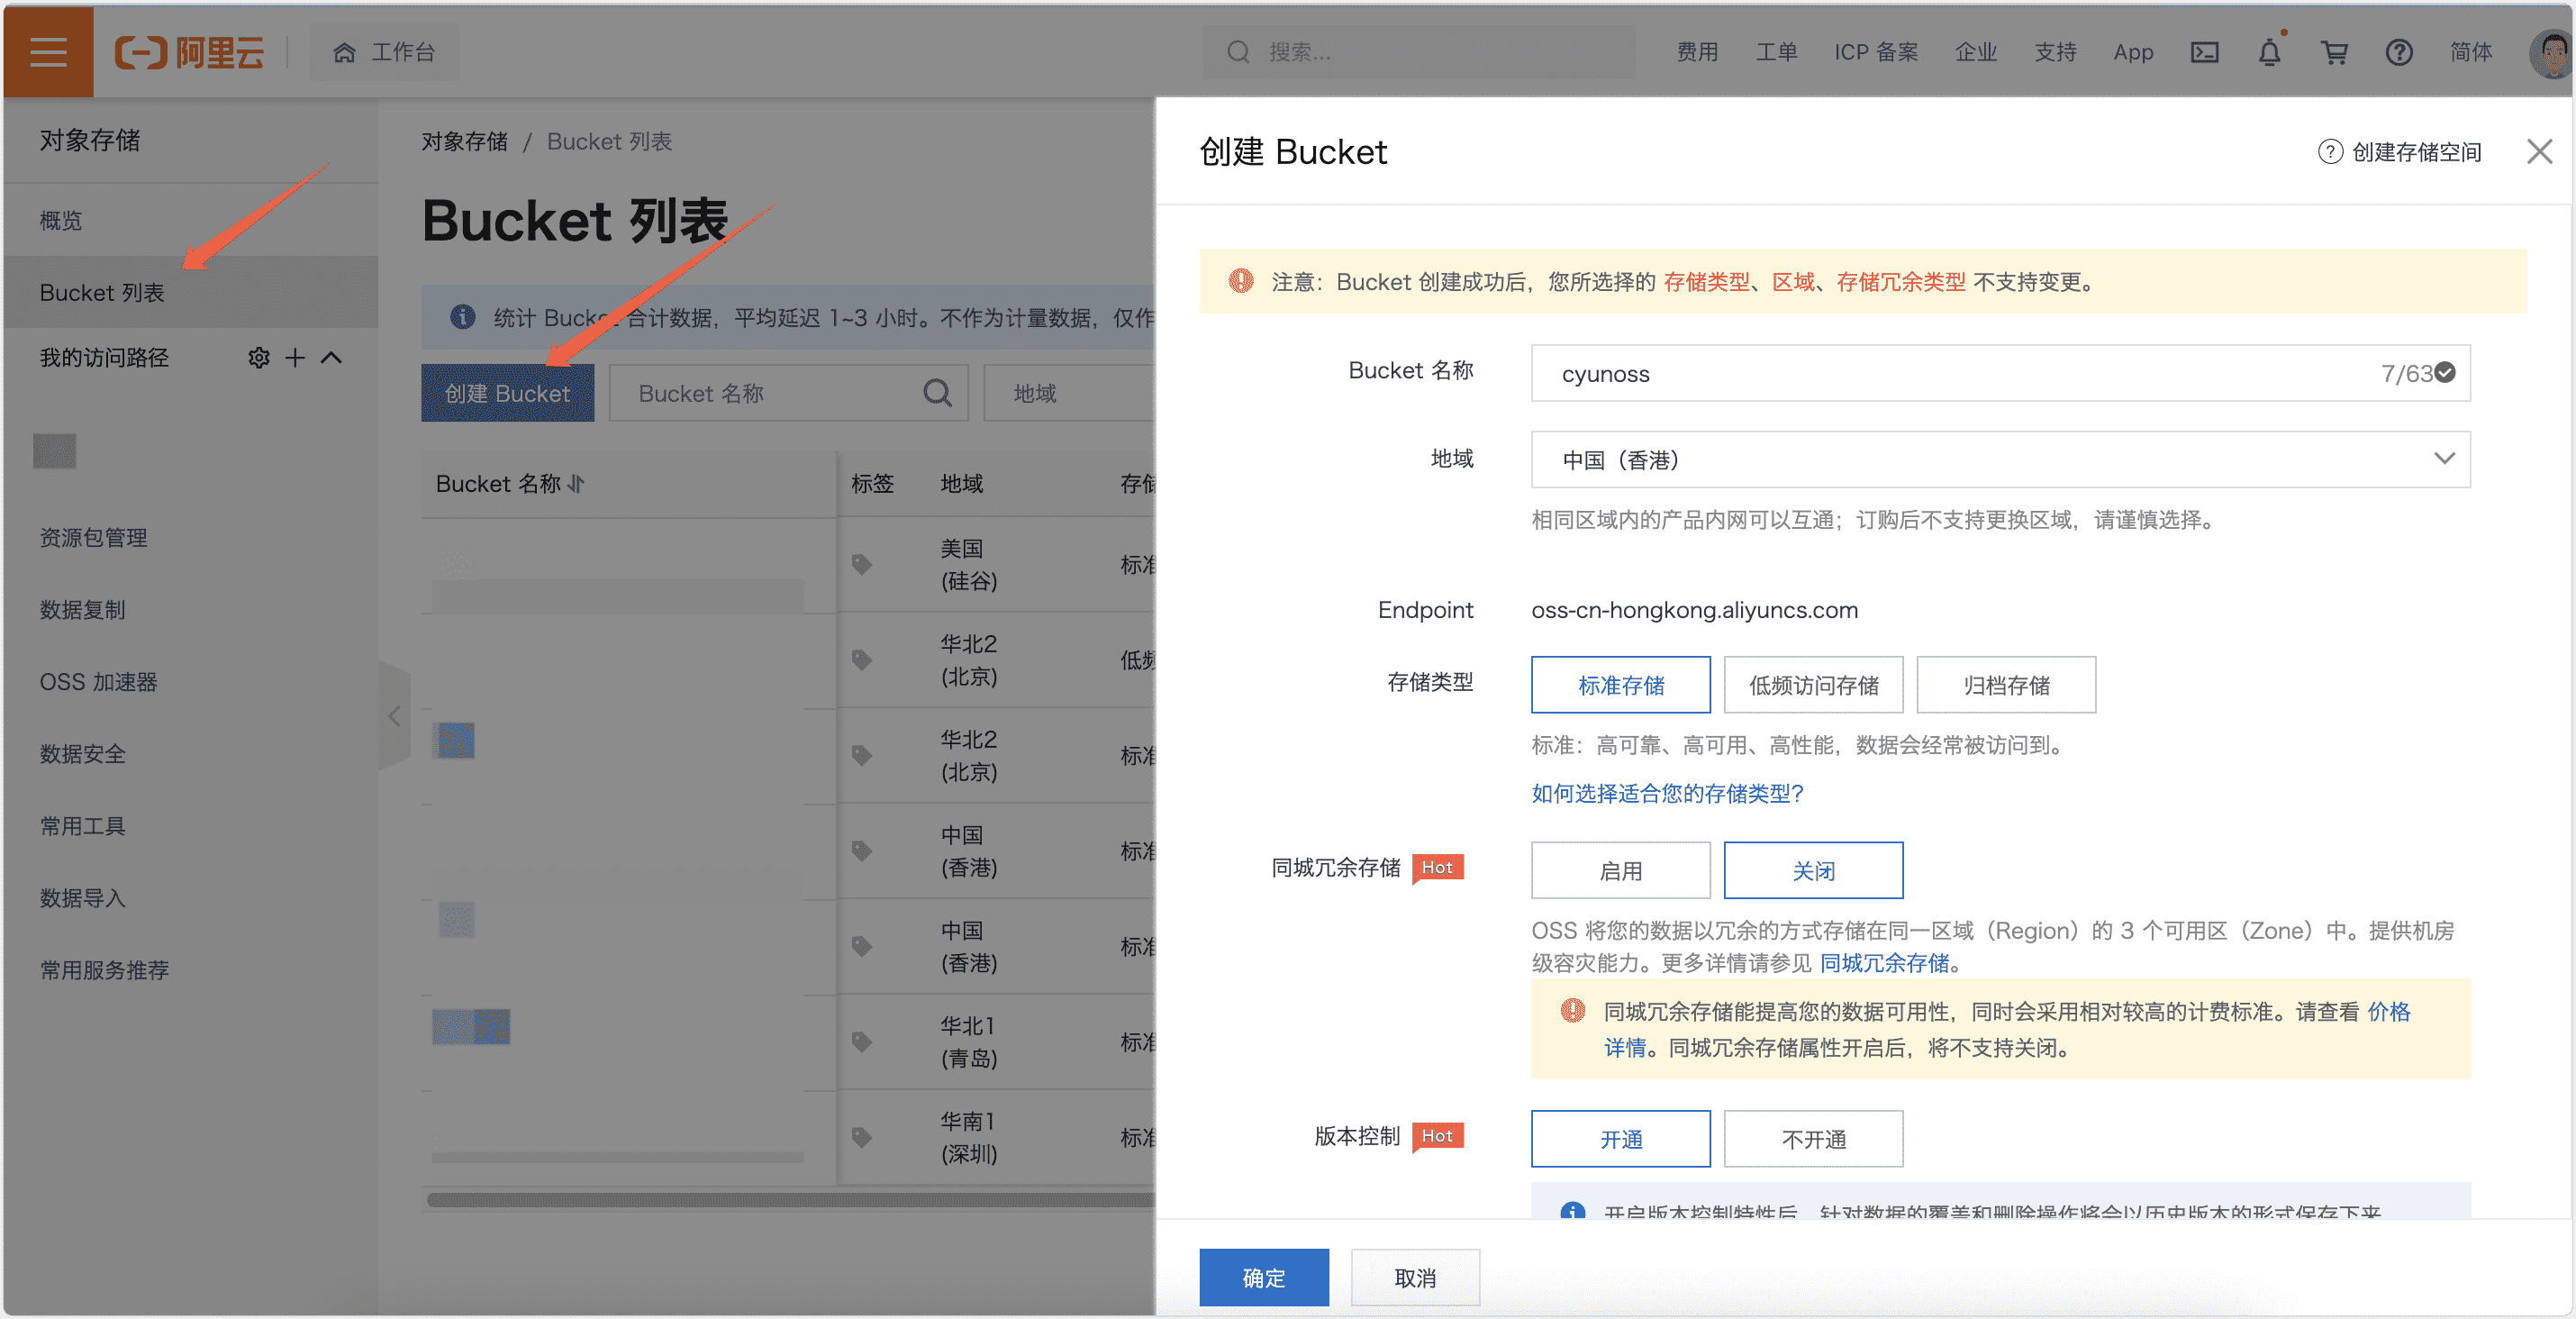Click the Alibaba Cloud logo
Screen dimensions: 2576x1319
[x=189, y=52]
